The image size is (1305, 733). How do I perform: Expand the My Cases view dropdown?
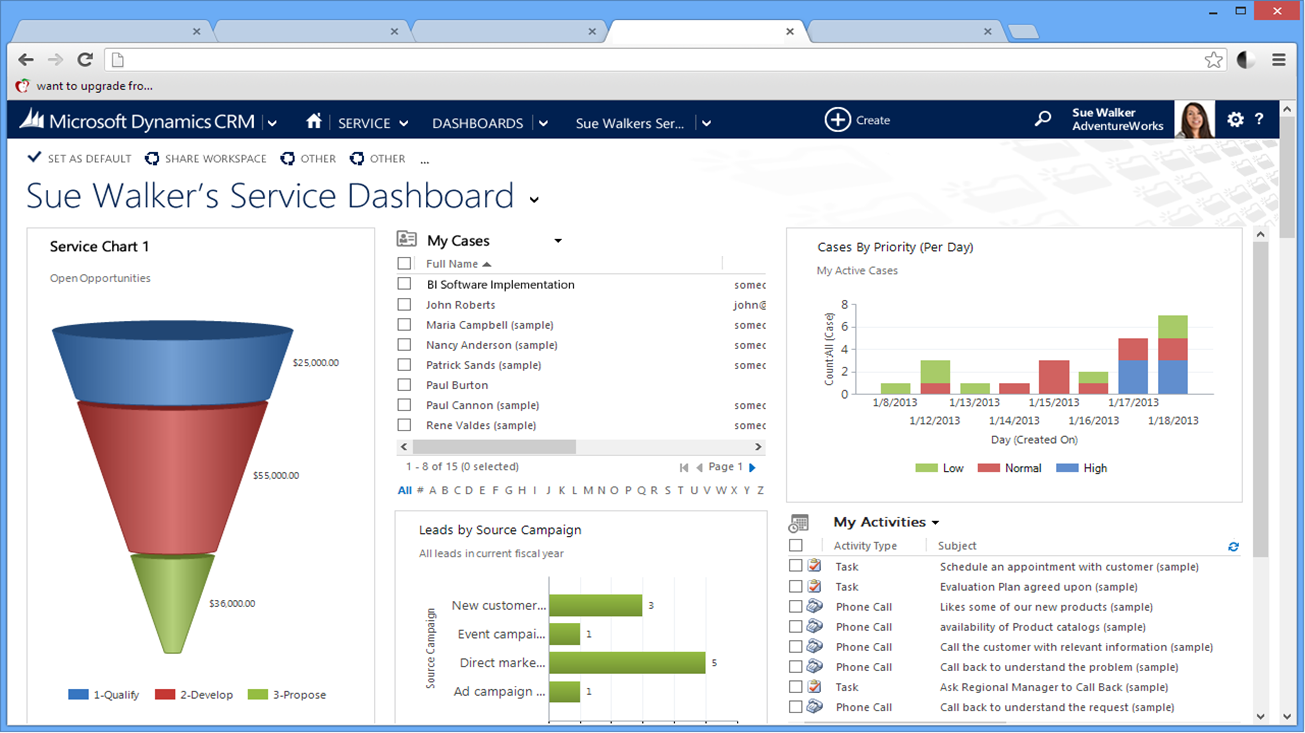tap(558, 241)
